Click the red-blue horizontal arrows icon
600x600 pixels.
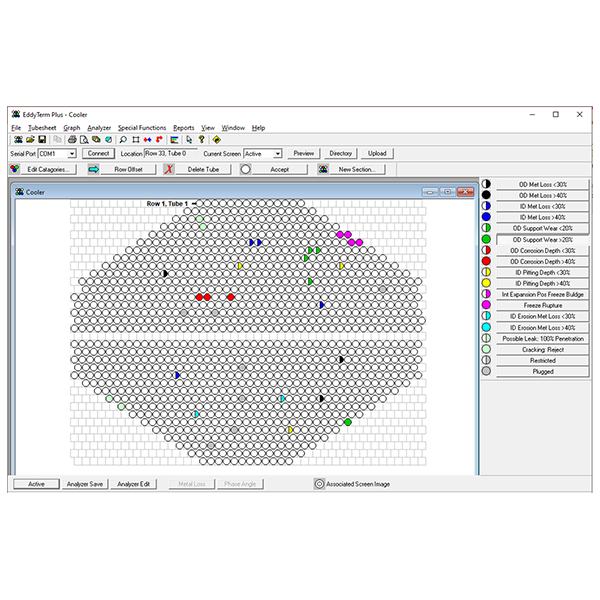[147, 140]
